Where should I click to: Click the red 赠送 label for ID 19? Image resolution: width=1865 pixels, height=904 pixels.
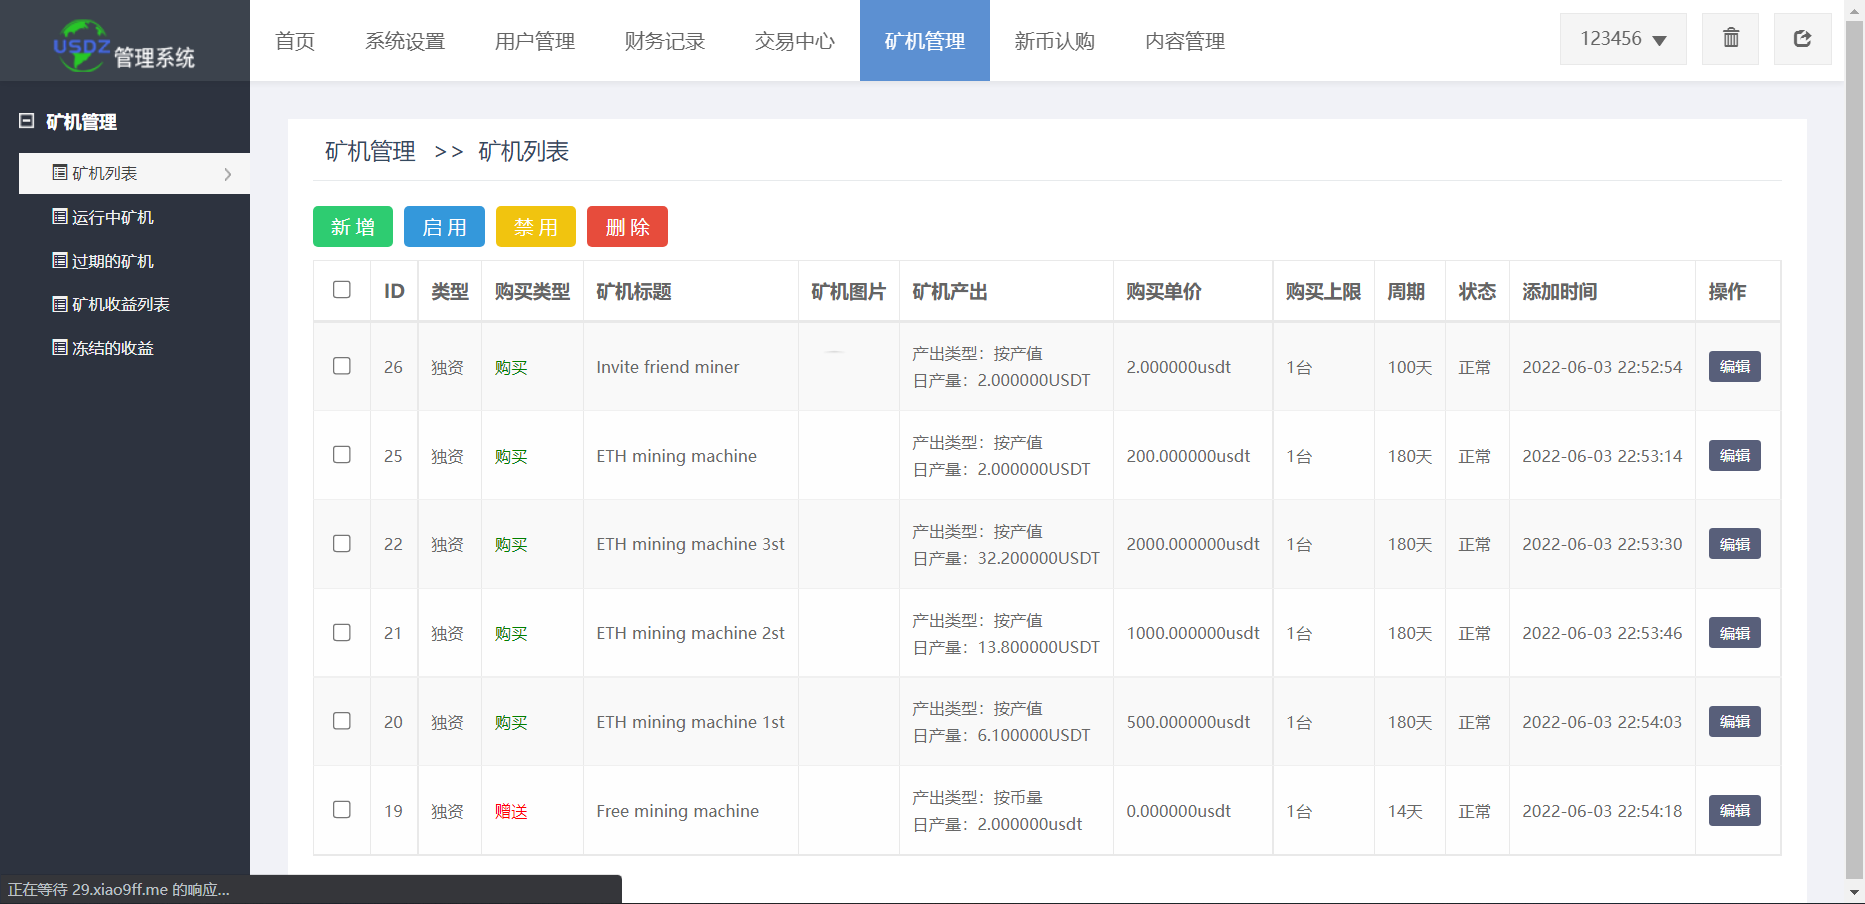click(511, 811)
